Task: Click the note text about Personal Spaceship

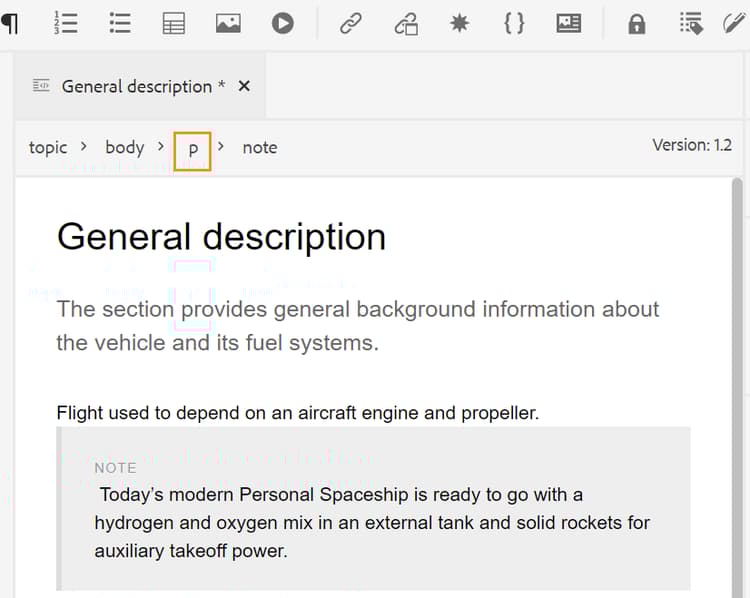Action: click(x=372, y=522)
